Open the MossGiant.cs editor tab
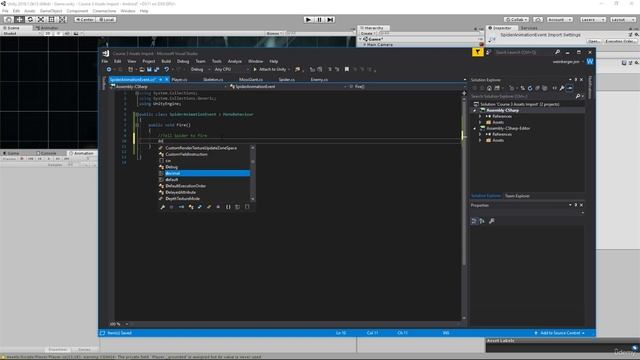This screenshot has height=360, width=640. click(x=251, y=80)
